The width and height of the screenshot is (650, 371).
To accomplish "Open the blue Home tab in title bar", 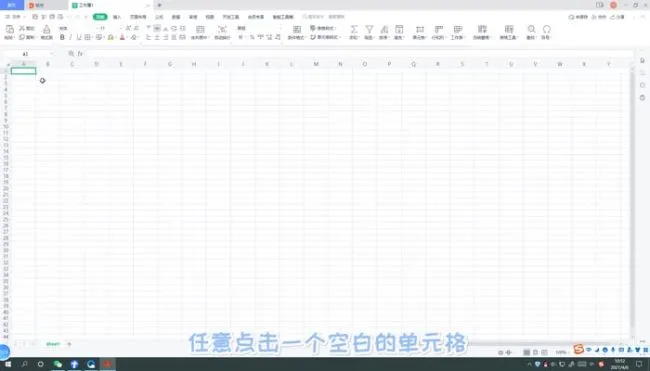I will [12, 5].
